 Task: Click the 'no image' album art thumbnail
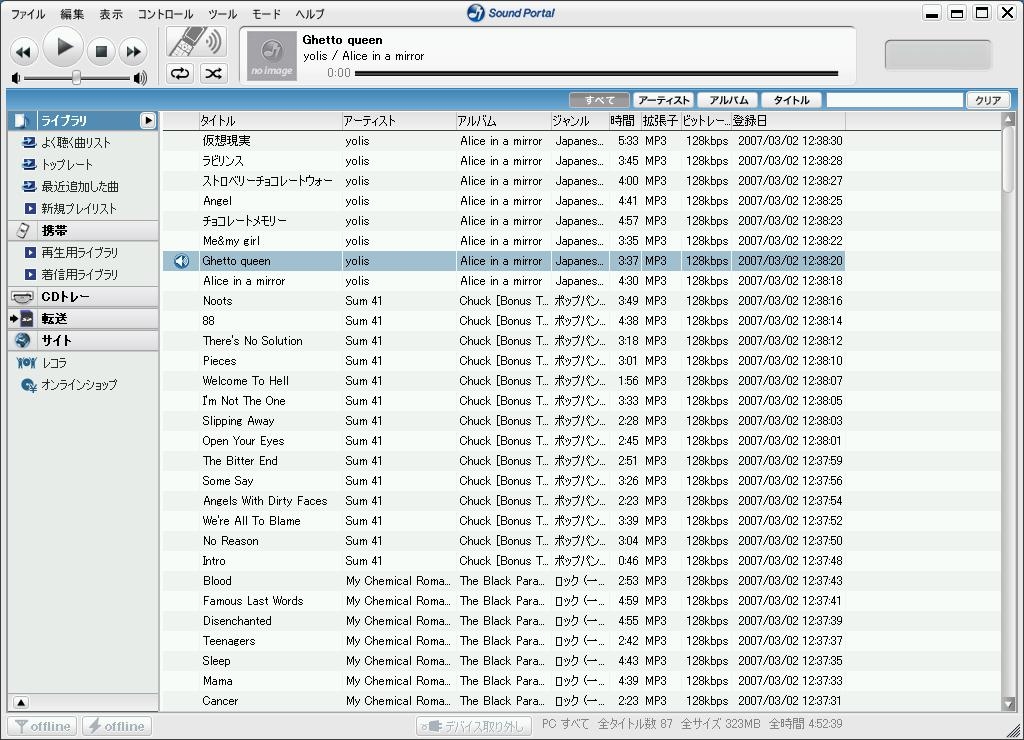272,56
